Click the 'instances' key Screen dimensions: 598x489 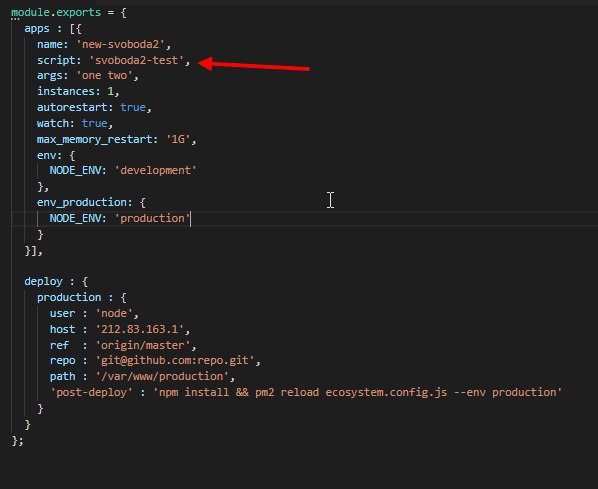click(x=66, y=92)
